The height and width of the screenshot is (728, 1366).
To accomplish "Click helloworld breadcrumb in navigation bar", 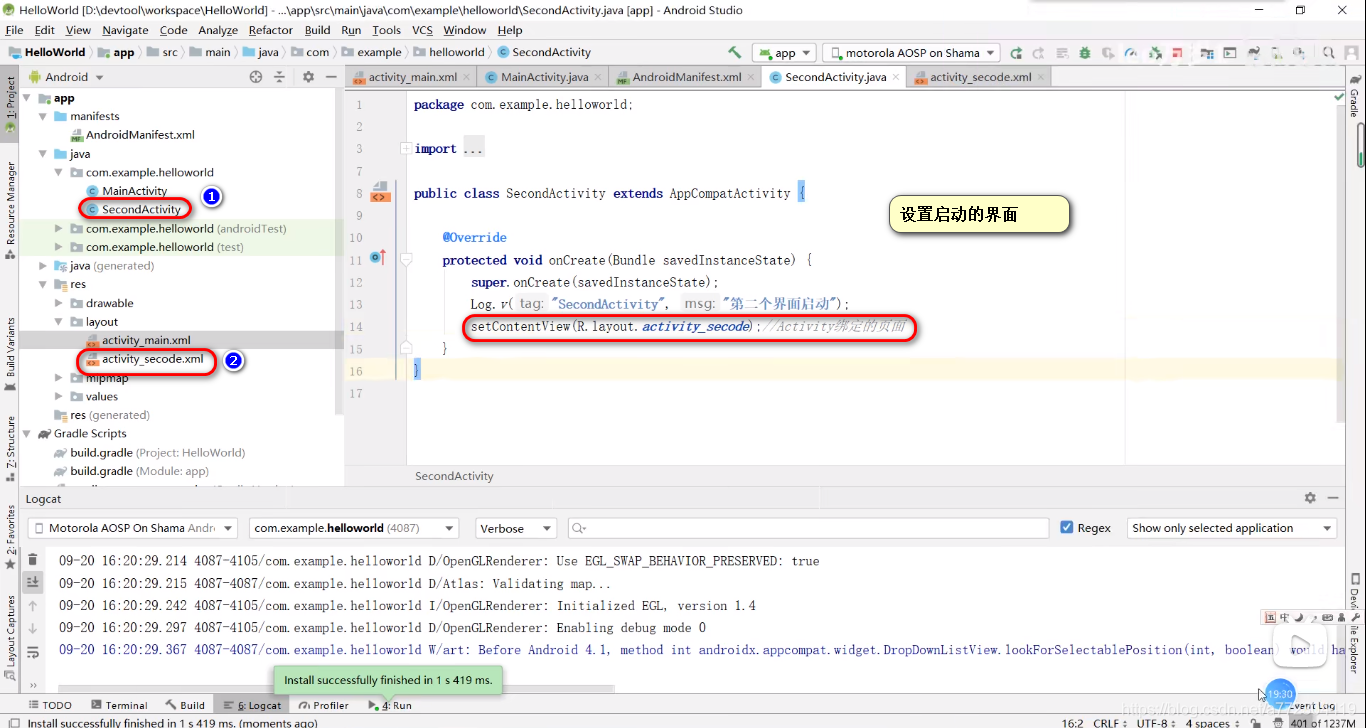I will point(456,53).
